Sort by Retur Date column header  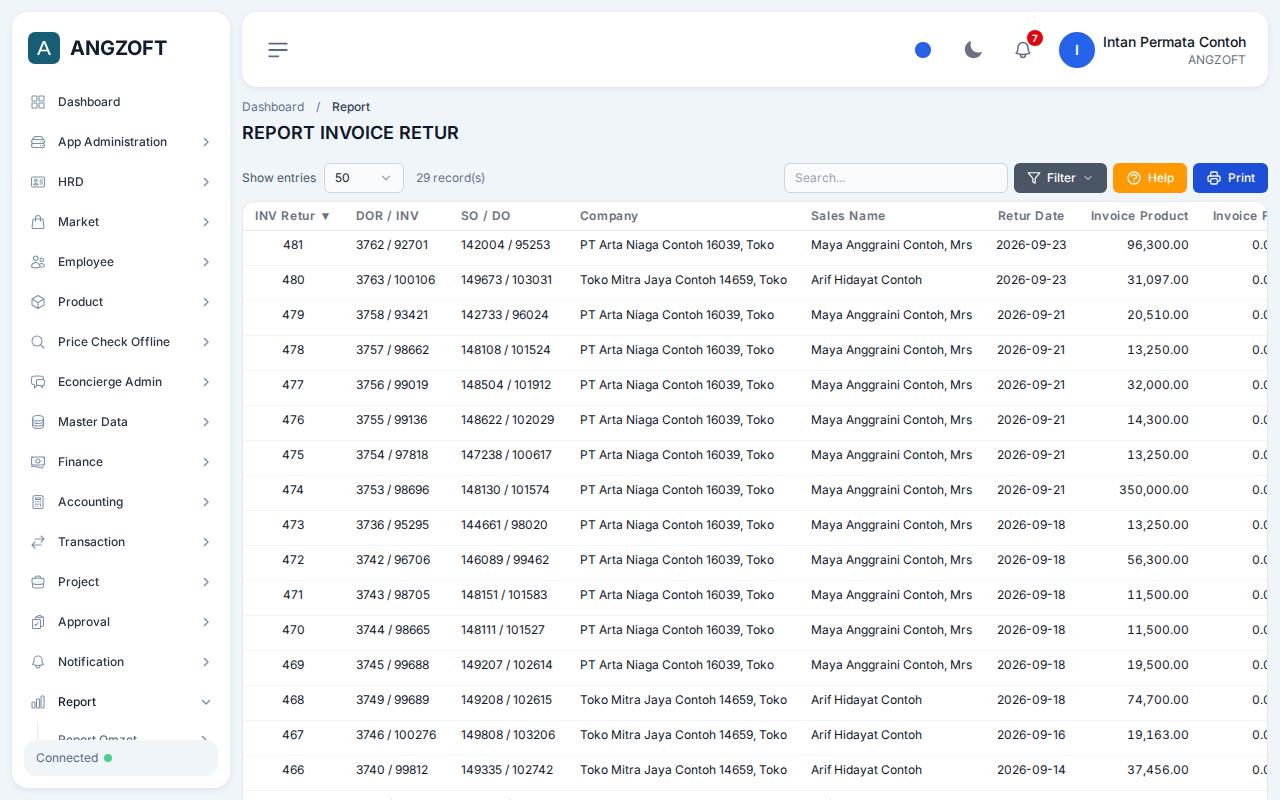(x=1031, y=216)
